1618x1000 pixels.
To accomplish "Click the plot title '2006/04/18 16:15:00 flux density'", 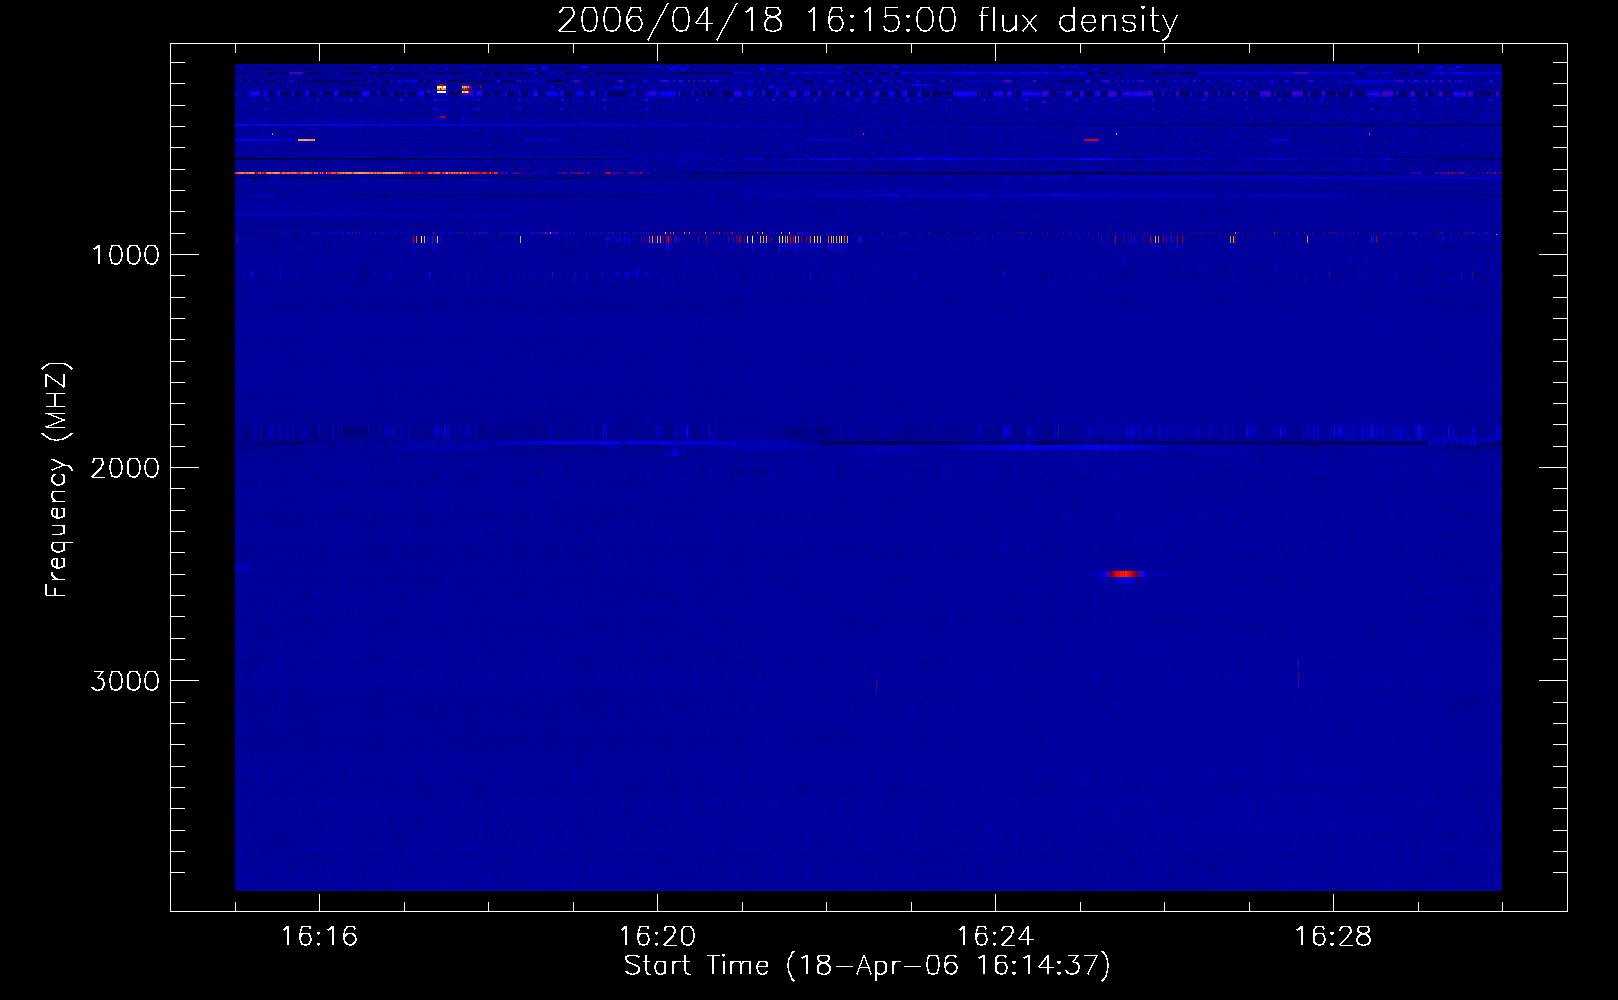I will 867,20.
